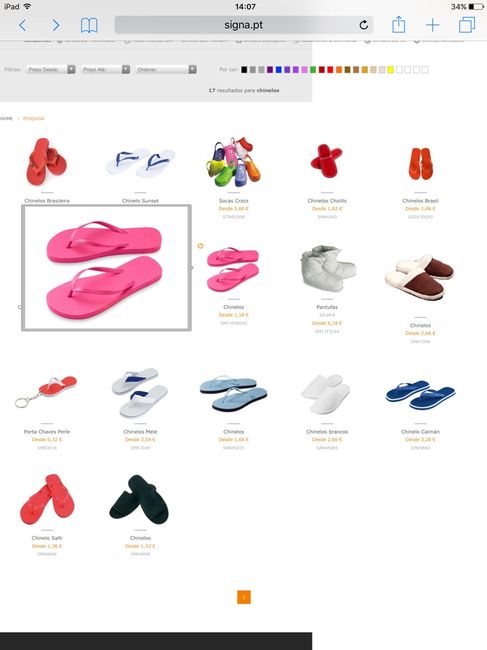
Task: Open the Safari bookmarks book icon
Action: pos(89,25)
